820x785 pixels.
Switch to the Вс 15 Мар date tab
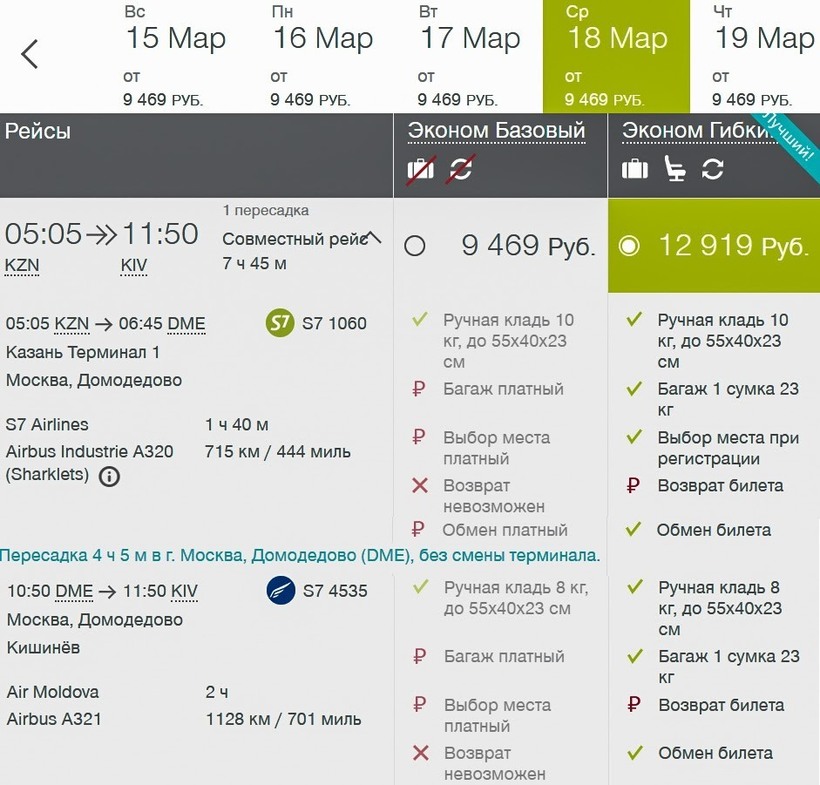(175, 56)
